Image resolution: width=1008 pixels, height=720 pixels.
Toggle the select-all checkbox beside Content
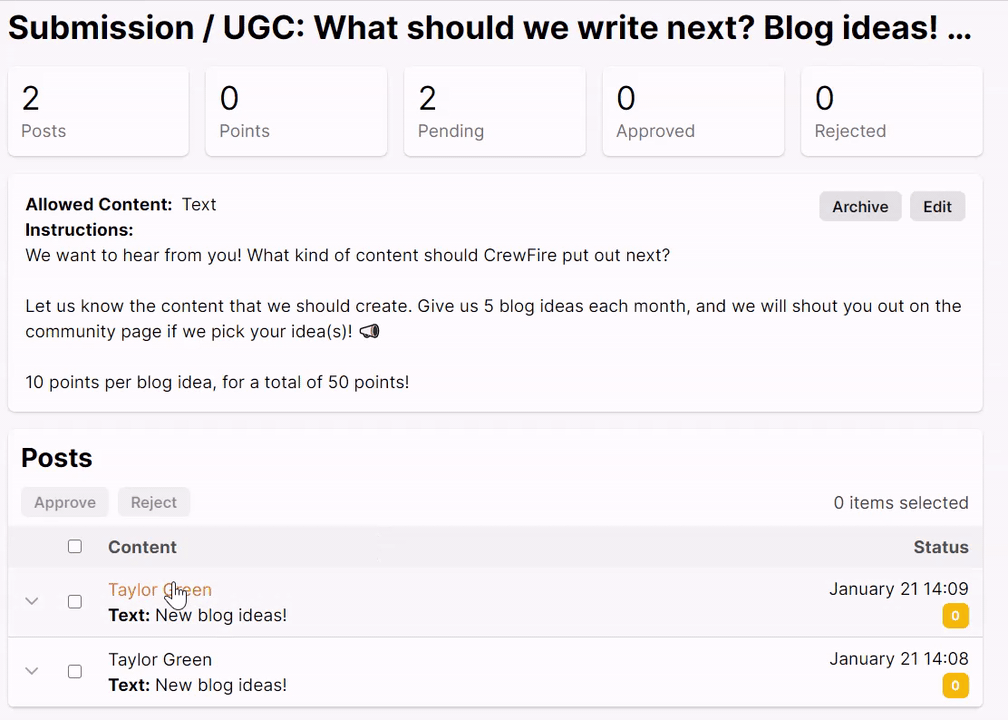coord(75,546)
